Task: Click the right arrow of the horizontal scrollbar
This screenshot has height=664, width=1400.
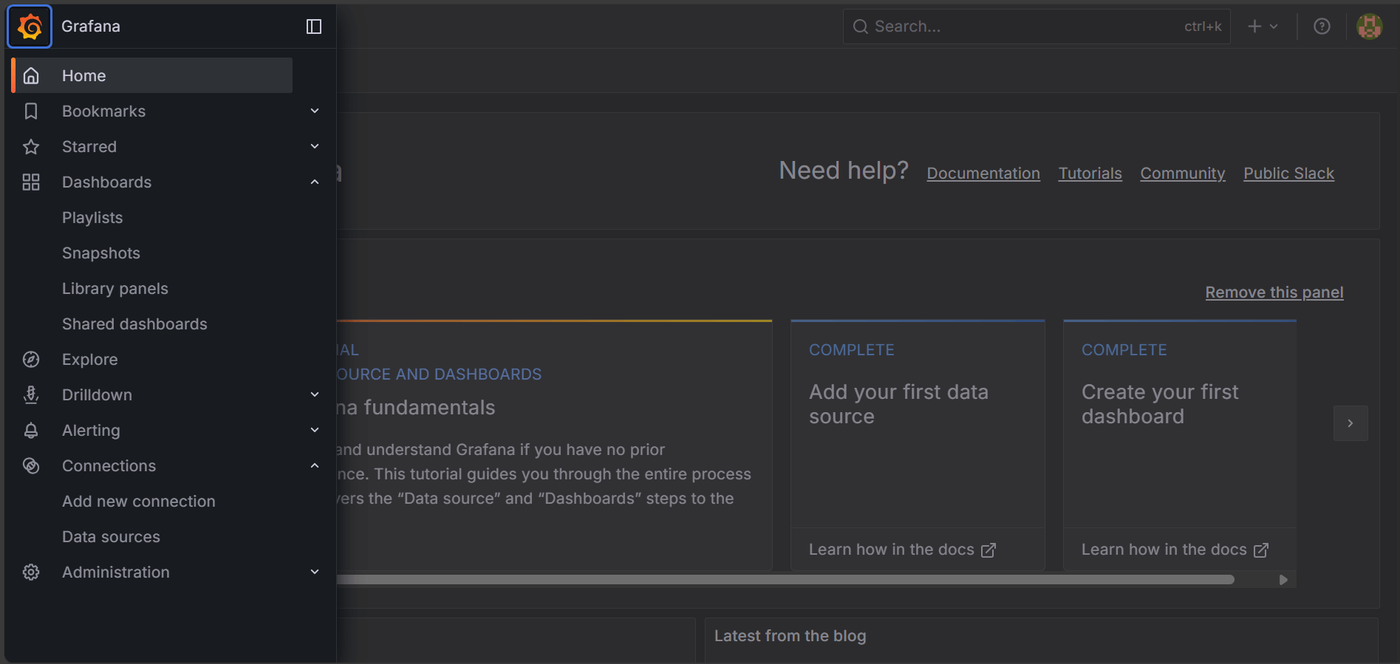Action: tap(1283, 580)
